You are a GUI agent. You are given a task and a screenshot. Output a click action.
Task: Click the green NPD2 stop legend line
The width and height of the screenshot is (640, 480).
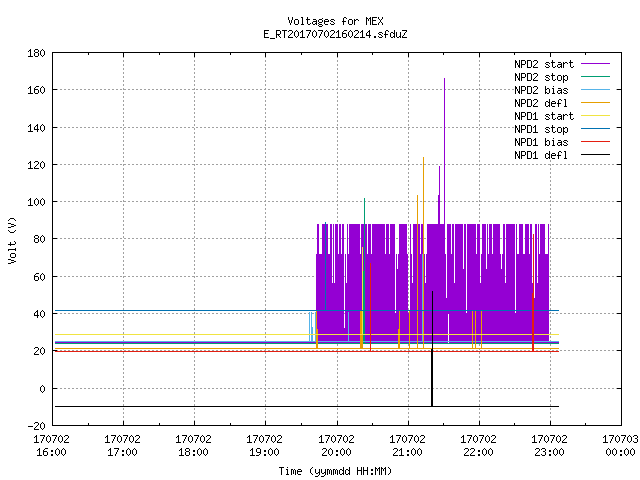595,77
